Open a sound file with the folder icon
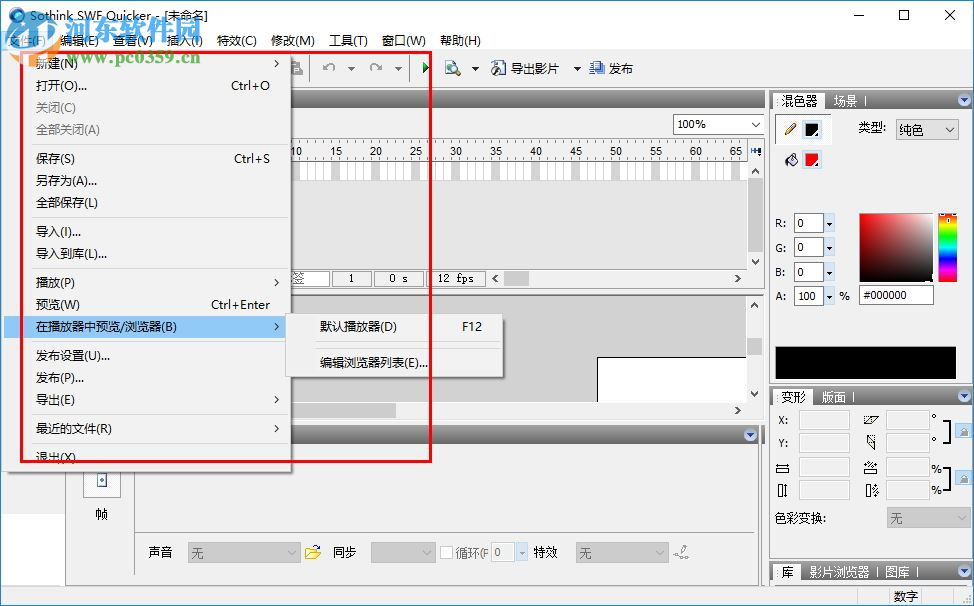974x606 pixels. 313,551
